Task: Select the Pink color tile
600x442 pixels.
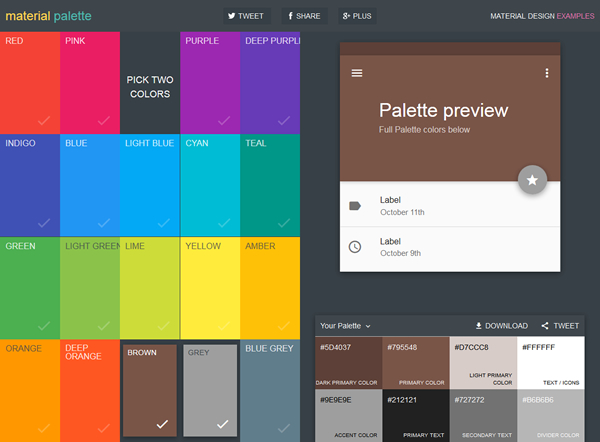Action: click(x=90, y=83)
